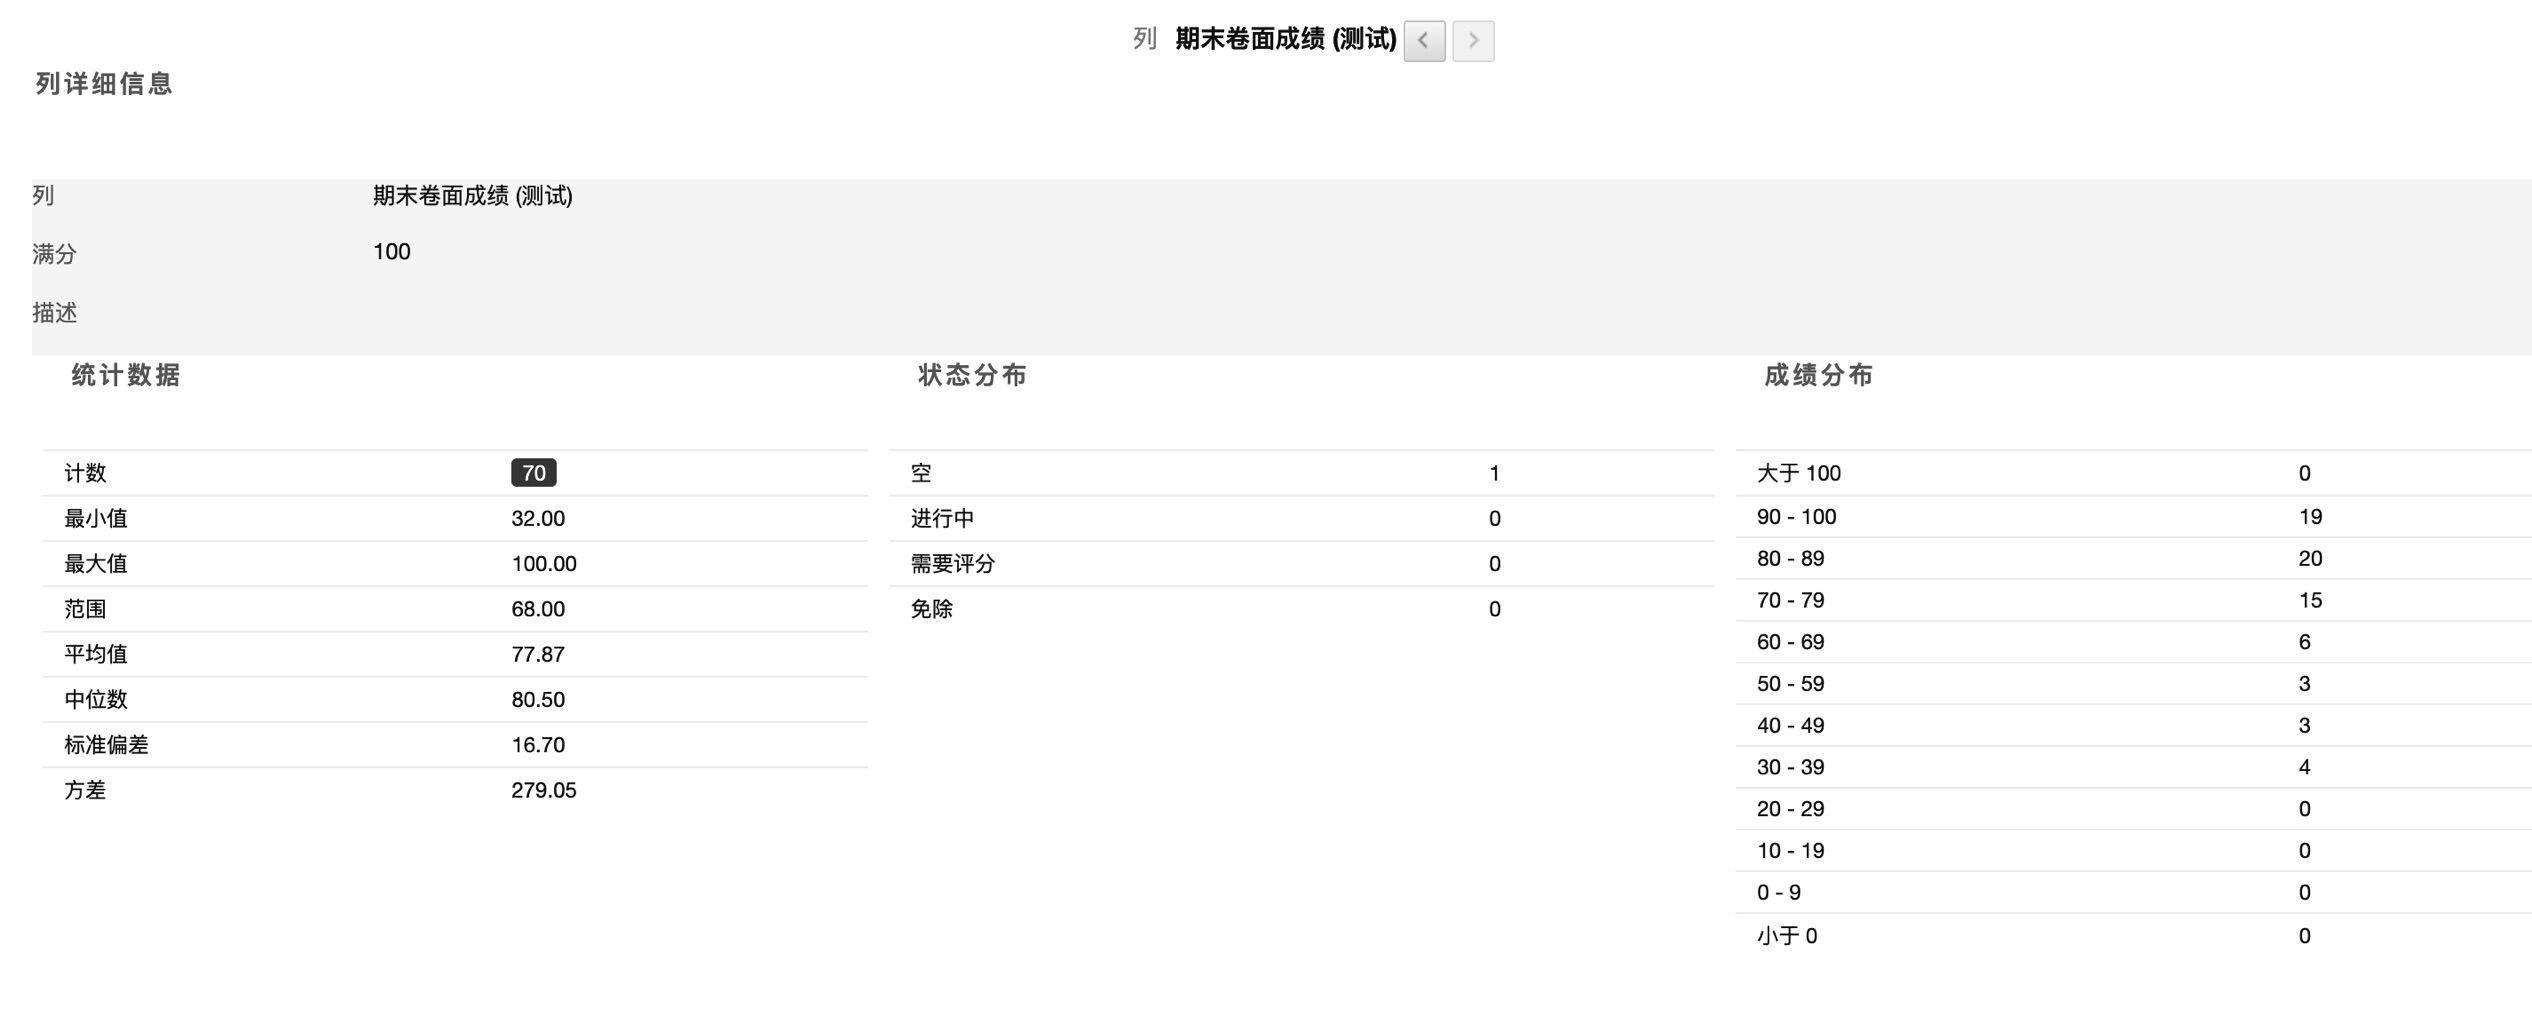Click the 90 - 100 grade range row
This screenshot has width=2532, height=1009.
click(1796, 517)
